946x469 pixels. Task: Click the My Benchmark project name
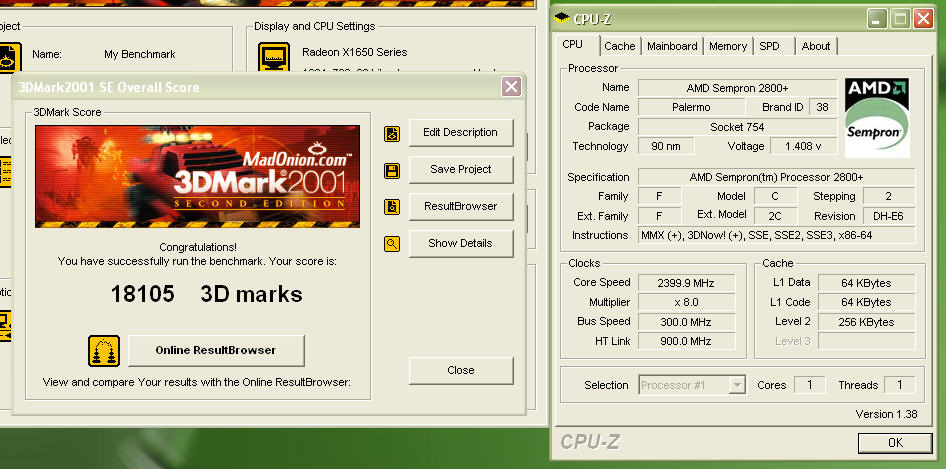click(x=139, y=54)
